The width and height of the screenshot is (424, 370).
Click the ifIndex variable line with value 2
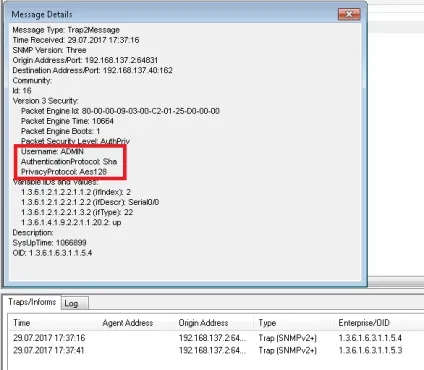pyautogui.click(x=76, y=192)
